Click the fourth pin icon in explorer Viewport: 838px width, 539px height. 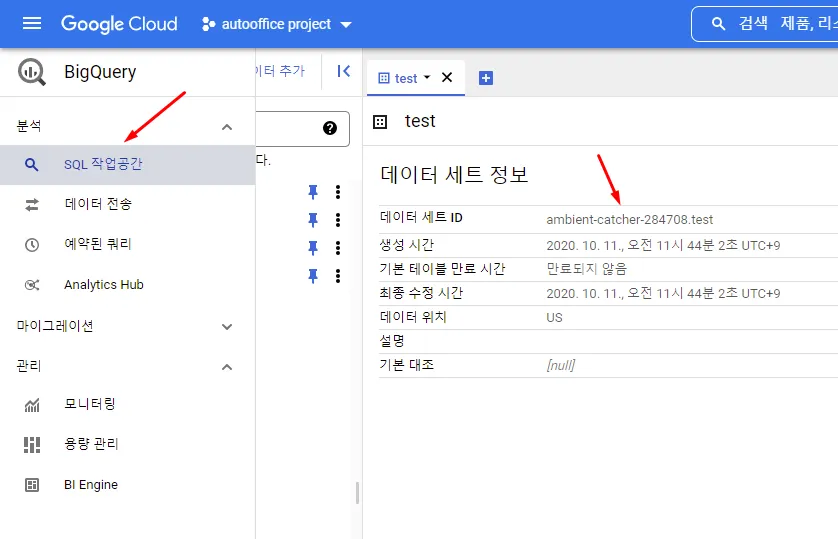tap(313, 276)
